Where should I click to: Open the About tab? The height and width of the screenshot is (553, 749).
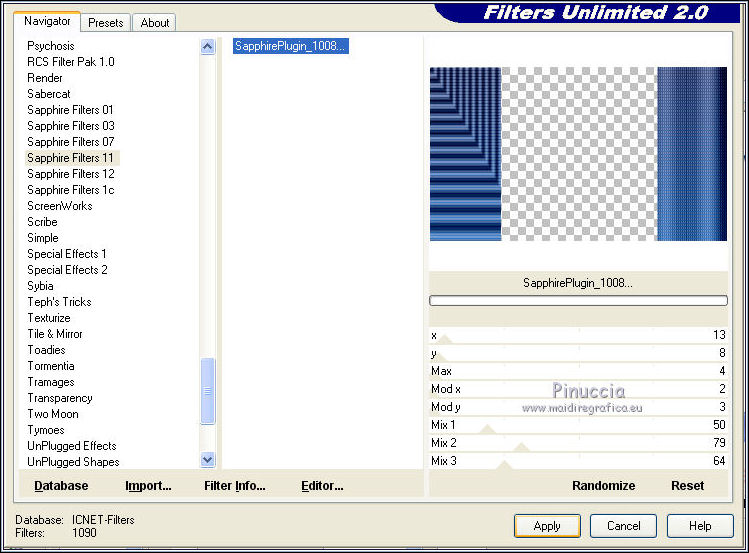(154, 22)
